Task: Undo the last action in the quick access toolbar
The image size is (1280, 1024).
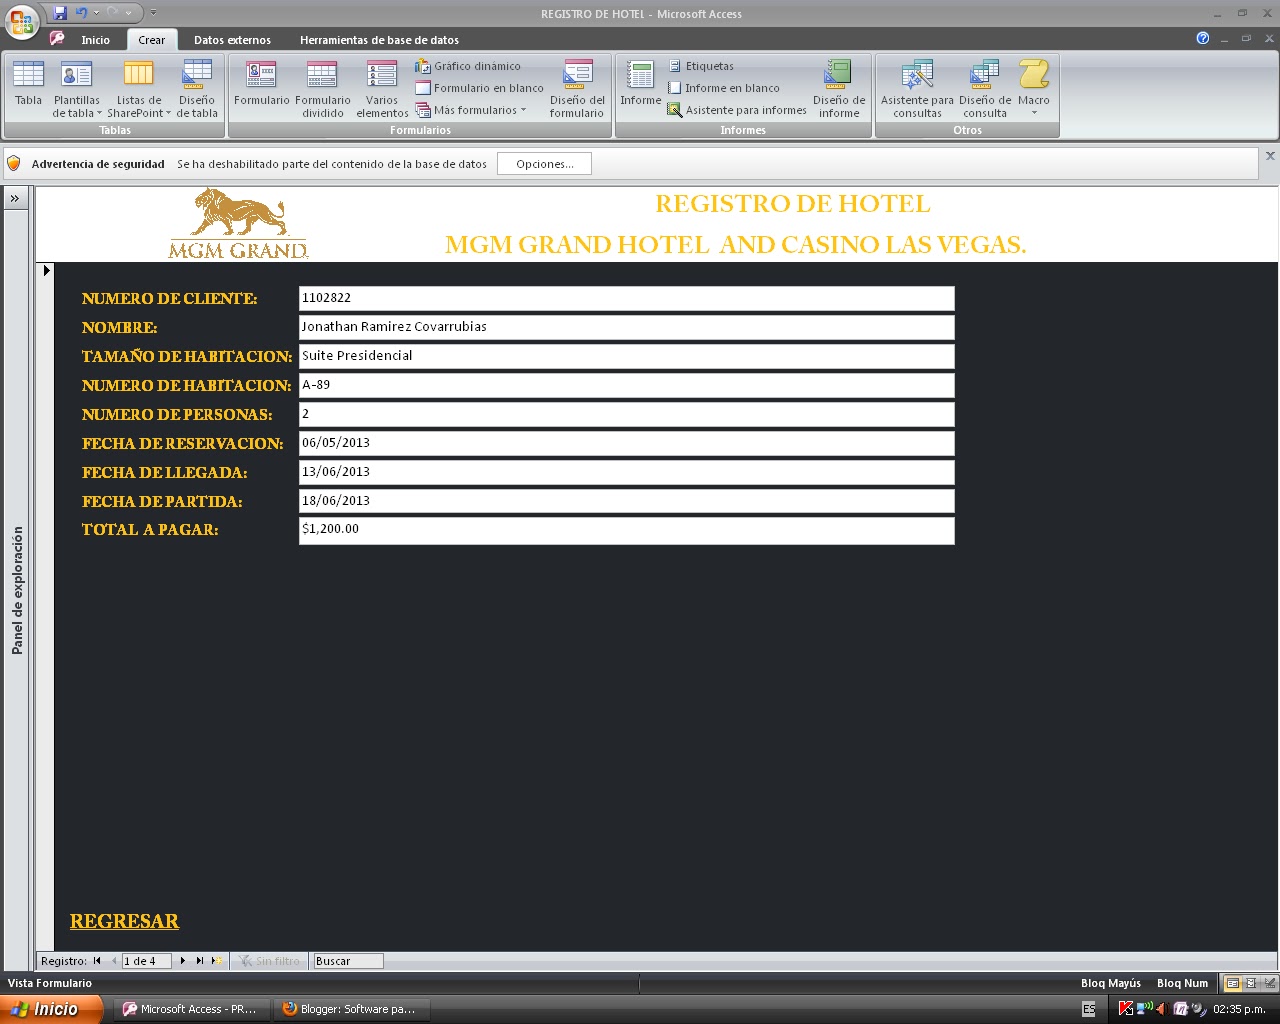Action: [x=81, y=13]
